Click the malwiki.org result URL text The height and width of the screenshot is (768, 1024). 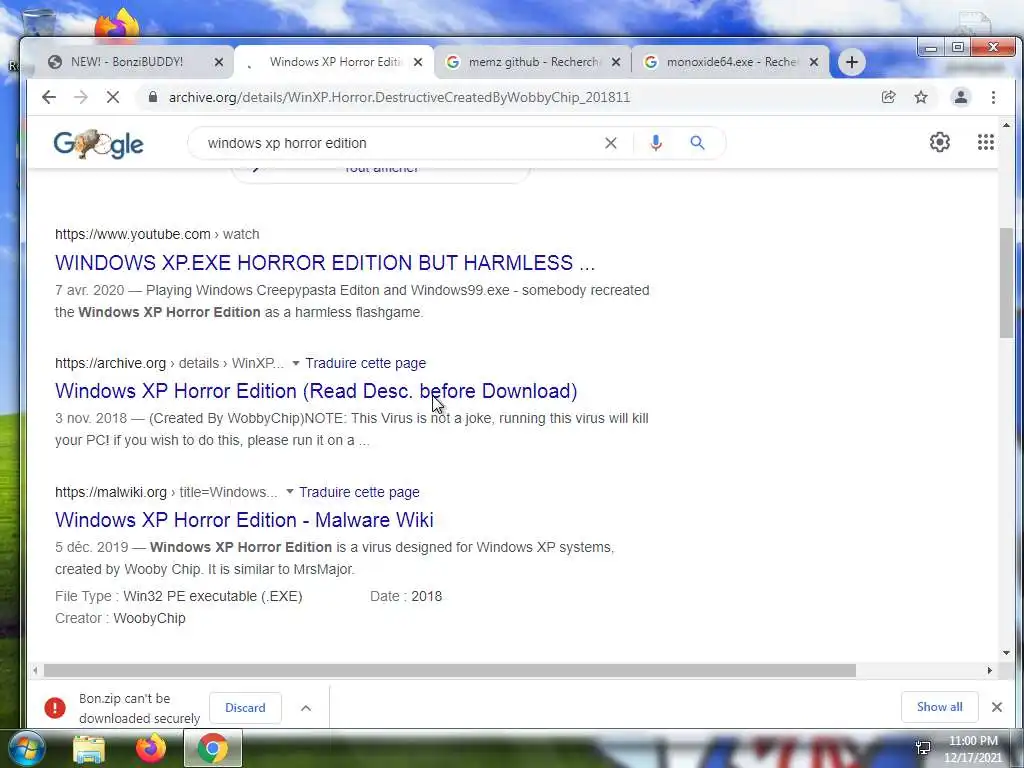166,492
